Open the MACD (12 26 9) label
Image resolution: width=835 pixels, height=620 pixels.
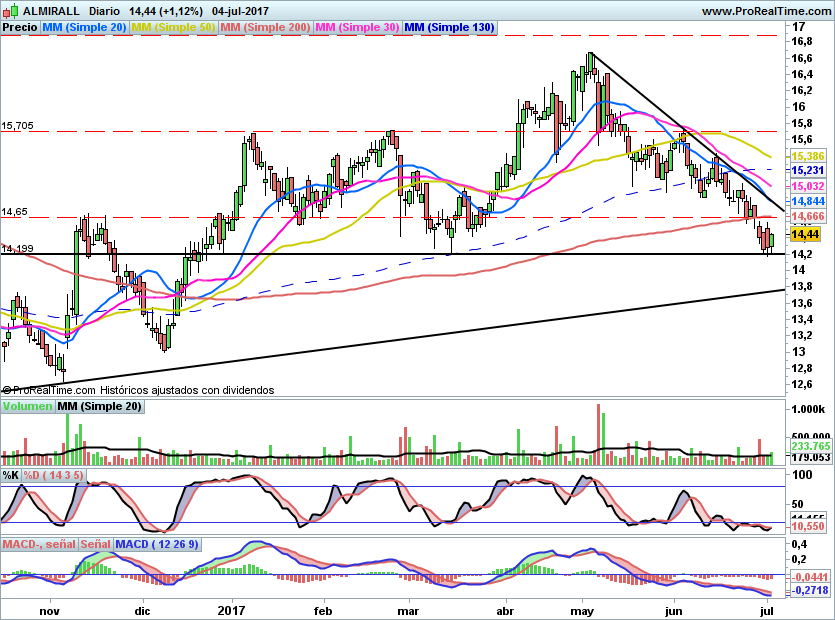click(x=158, y=544)
